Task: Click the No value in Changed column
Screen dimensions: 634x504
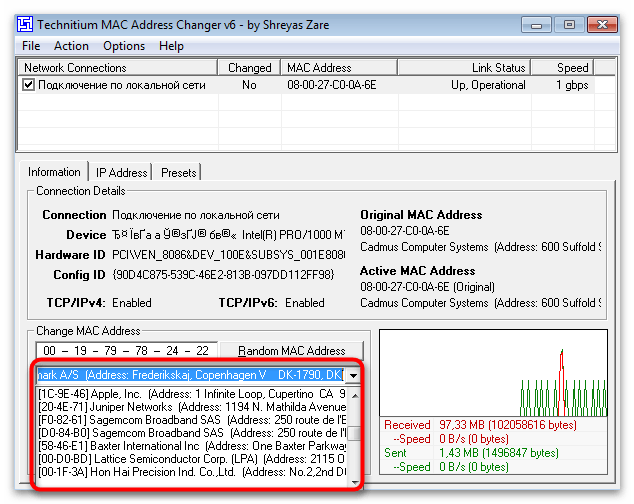Action: (x=249, y=85)
